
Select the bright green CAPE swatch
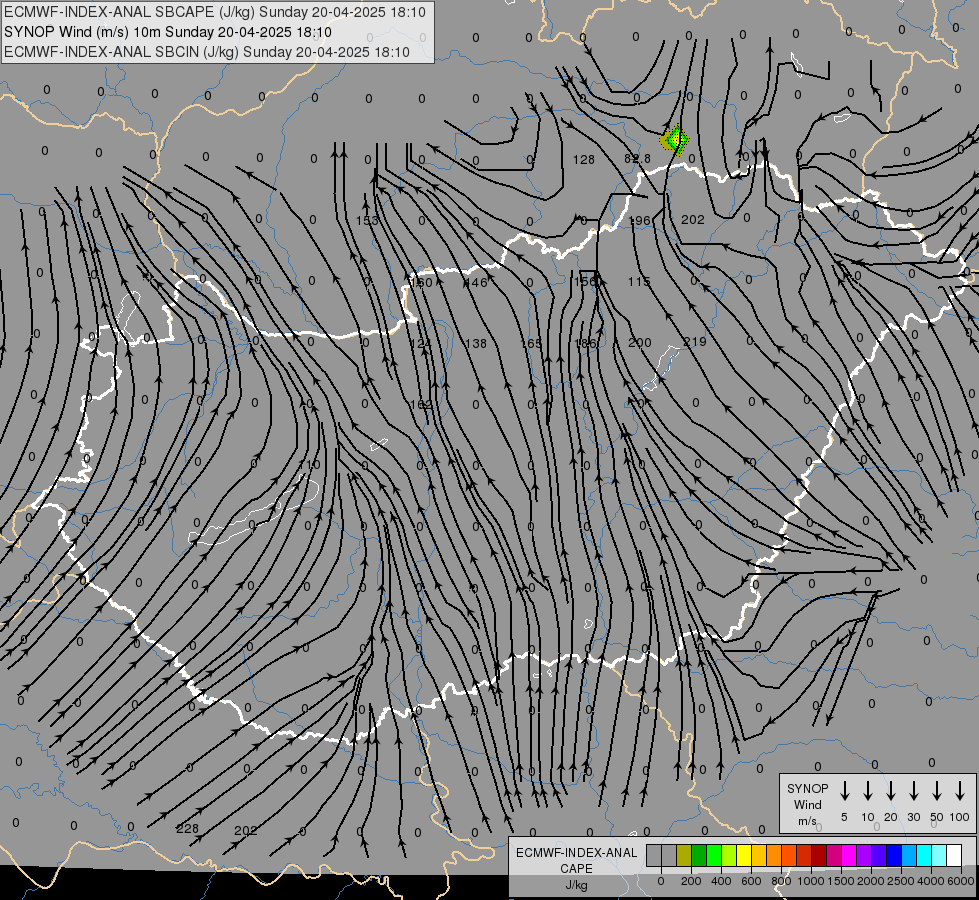pyautogui.click(x=714, y=856)
